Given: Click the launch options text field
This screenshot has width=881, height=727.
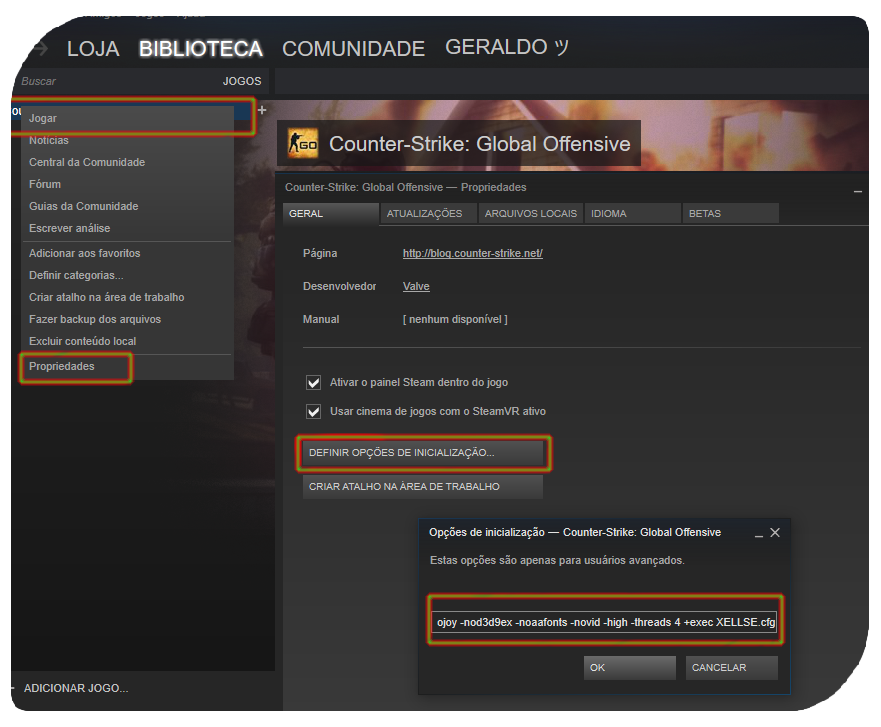Looking at the screenshot, I should coord(604,622).
